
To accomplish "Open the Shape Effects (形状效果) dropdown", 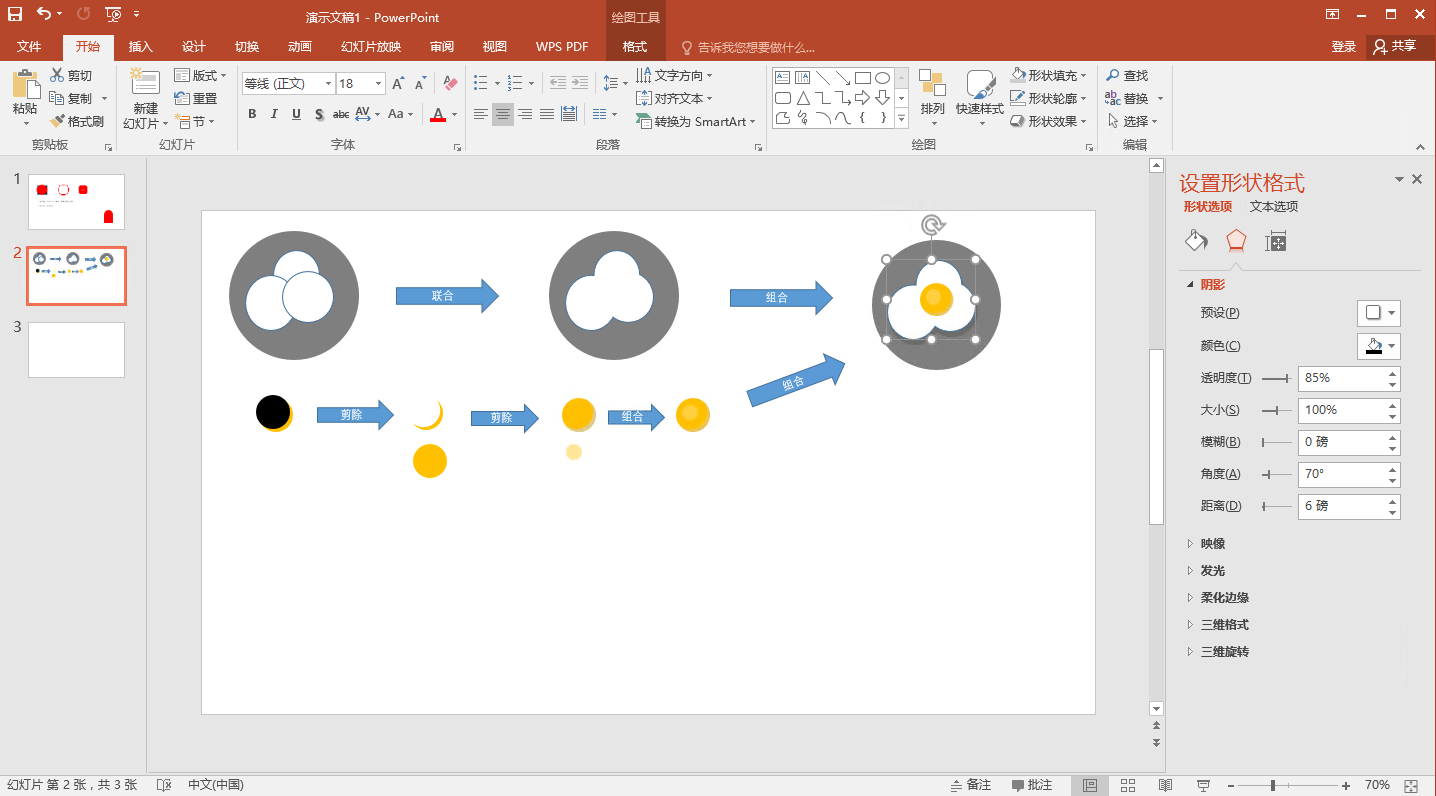I will tap(1048, 121).
